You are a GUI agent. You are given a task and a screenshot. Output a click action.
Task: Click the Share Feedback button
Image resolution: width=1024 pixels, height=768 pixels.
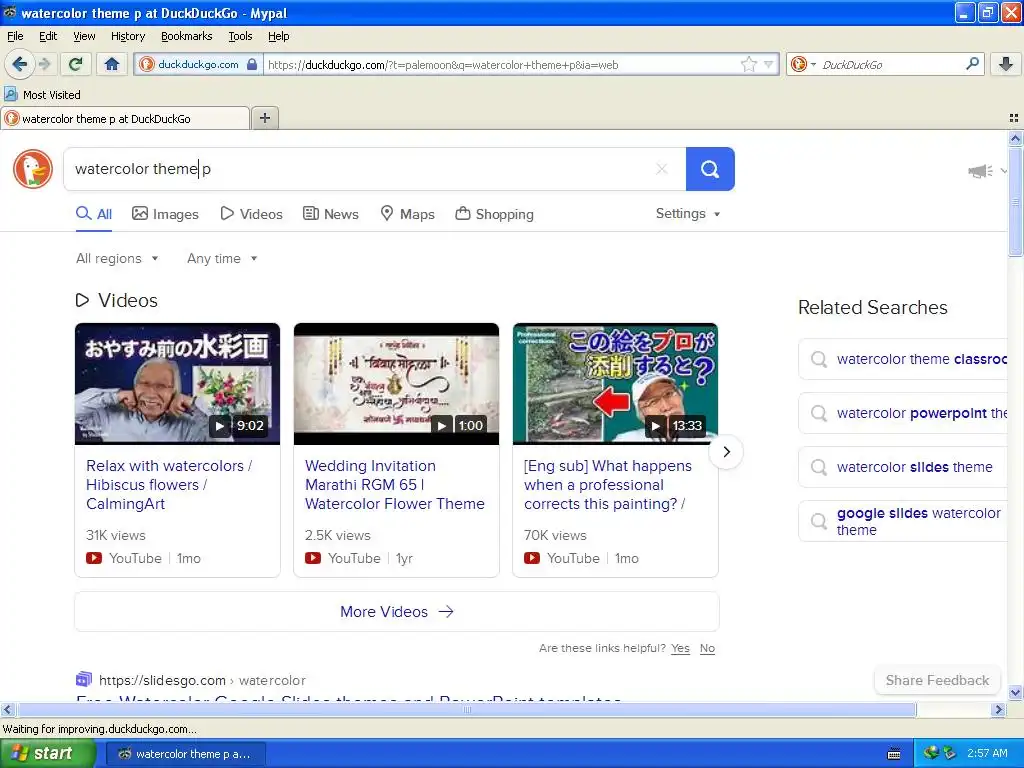pyautogui.click(x=937, y=680)
